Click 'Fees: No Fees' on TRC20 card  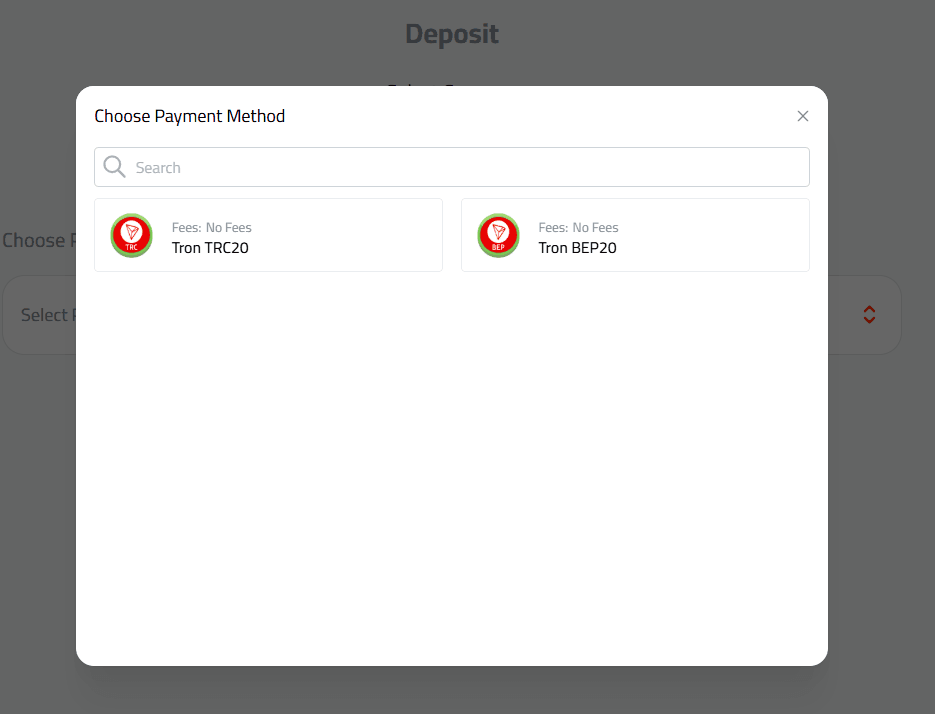pyautogui.click(x=212, y=227)
